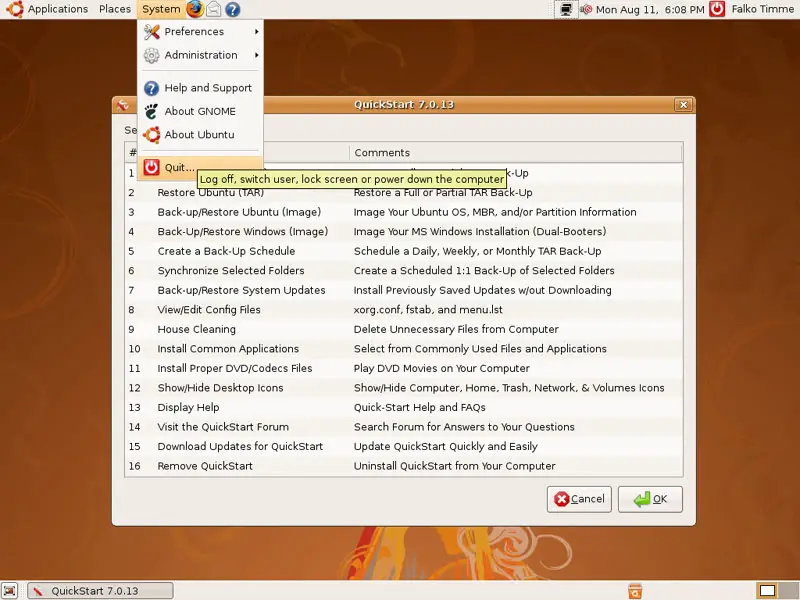This screenshot has width=800, height=600.
Task: Select row Synchronize Selected Folders
Action: click(x=404, y=270)
